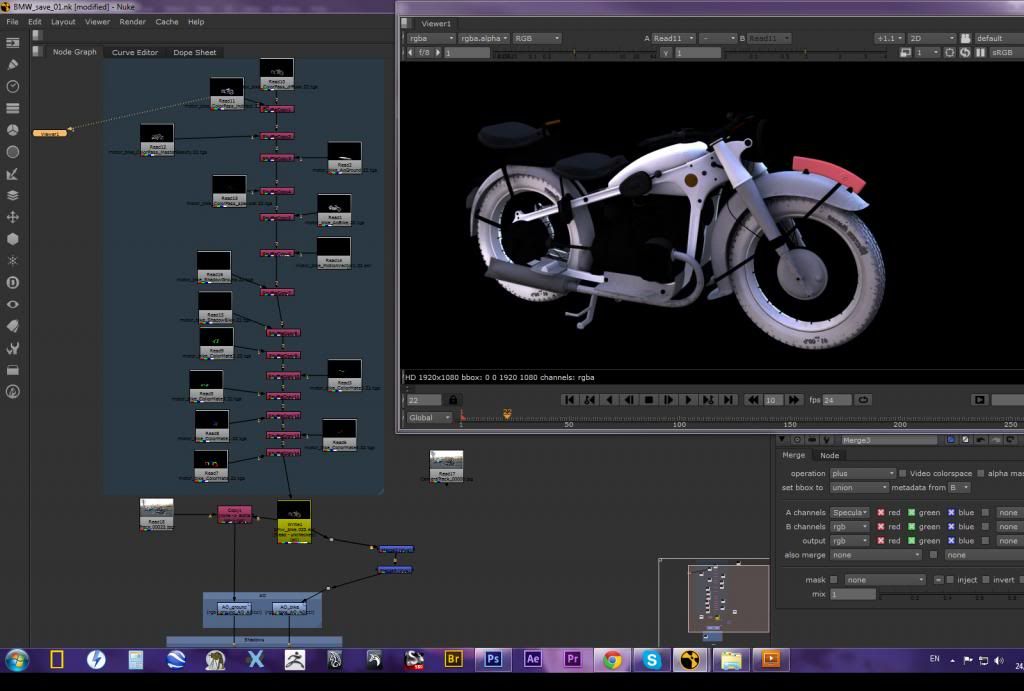This screenshot has width=1024, height=691.
Task: Open the MetaData nodes tag icon
Action: click(x=12, y=326)
